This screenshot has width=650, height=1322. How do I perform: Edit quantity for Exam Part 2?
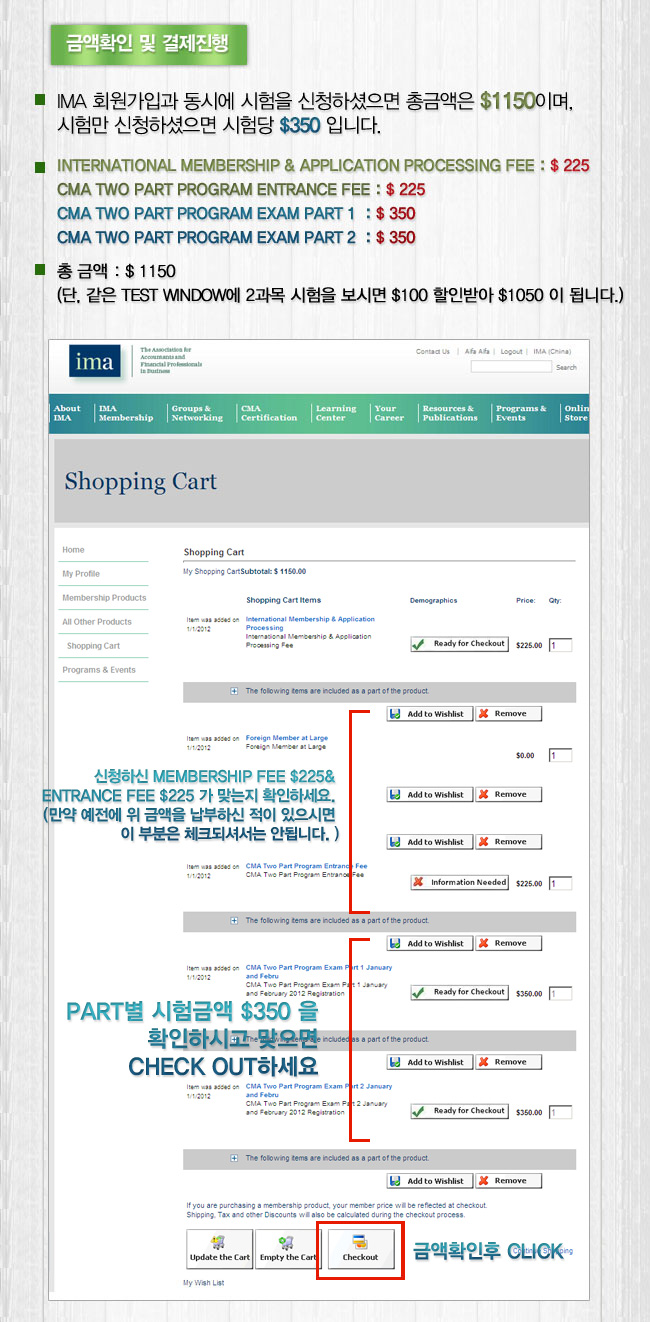(x=561, y=1113)
